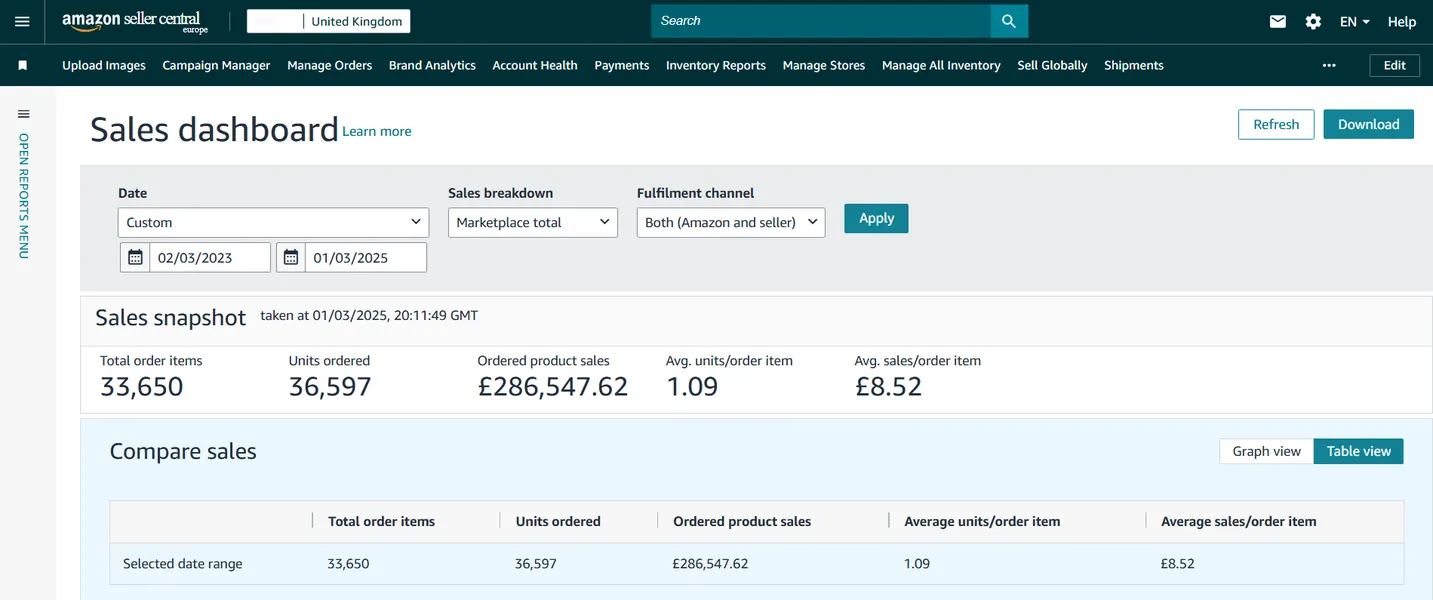1433x600 pixels.
Task: Open settings gear icon
Action: (x=1313, y=21)
